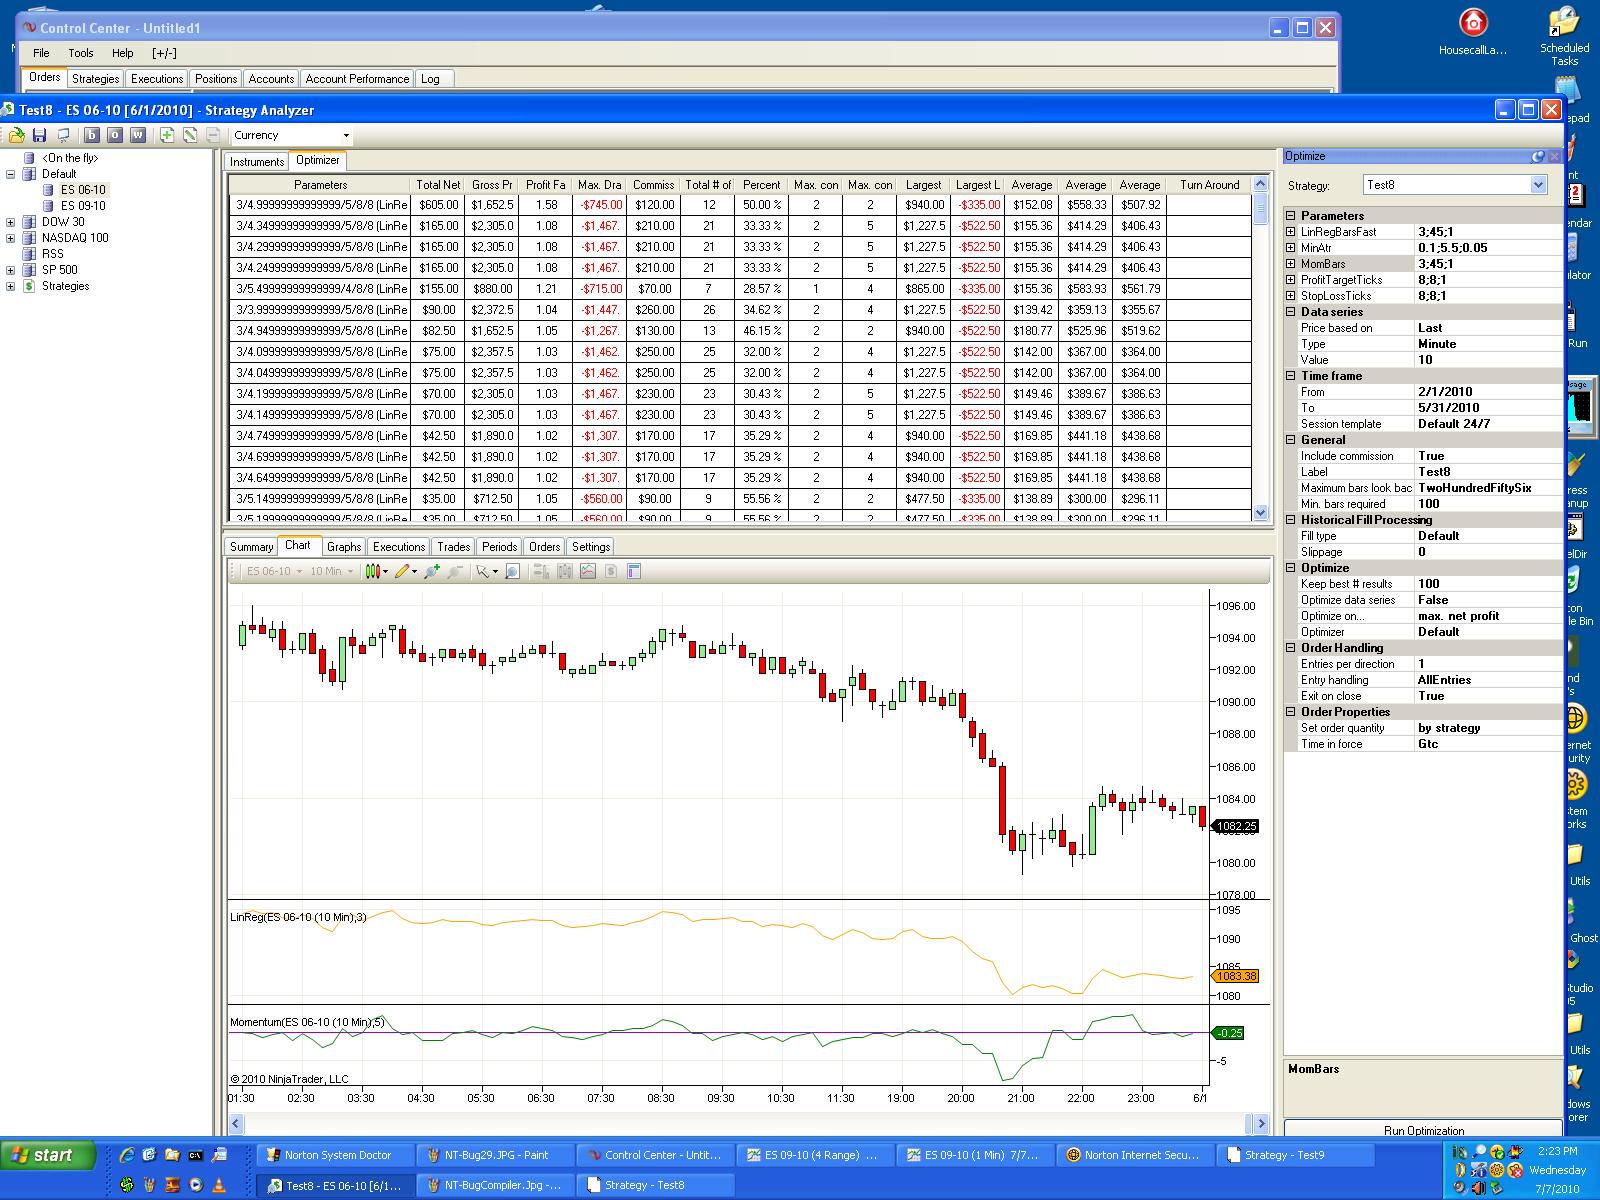Click the zoom-in magnifier chart icon
1600x1200 pixels.
pyautogui.click(x=431, y=572)
